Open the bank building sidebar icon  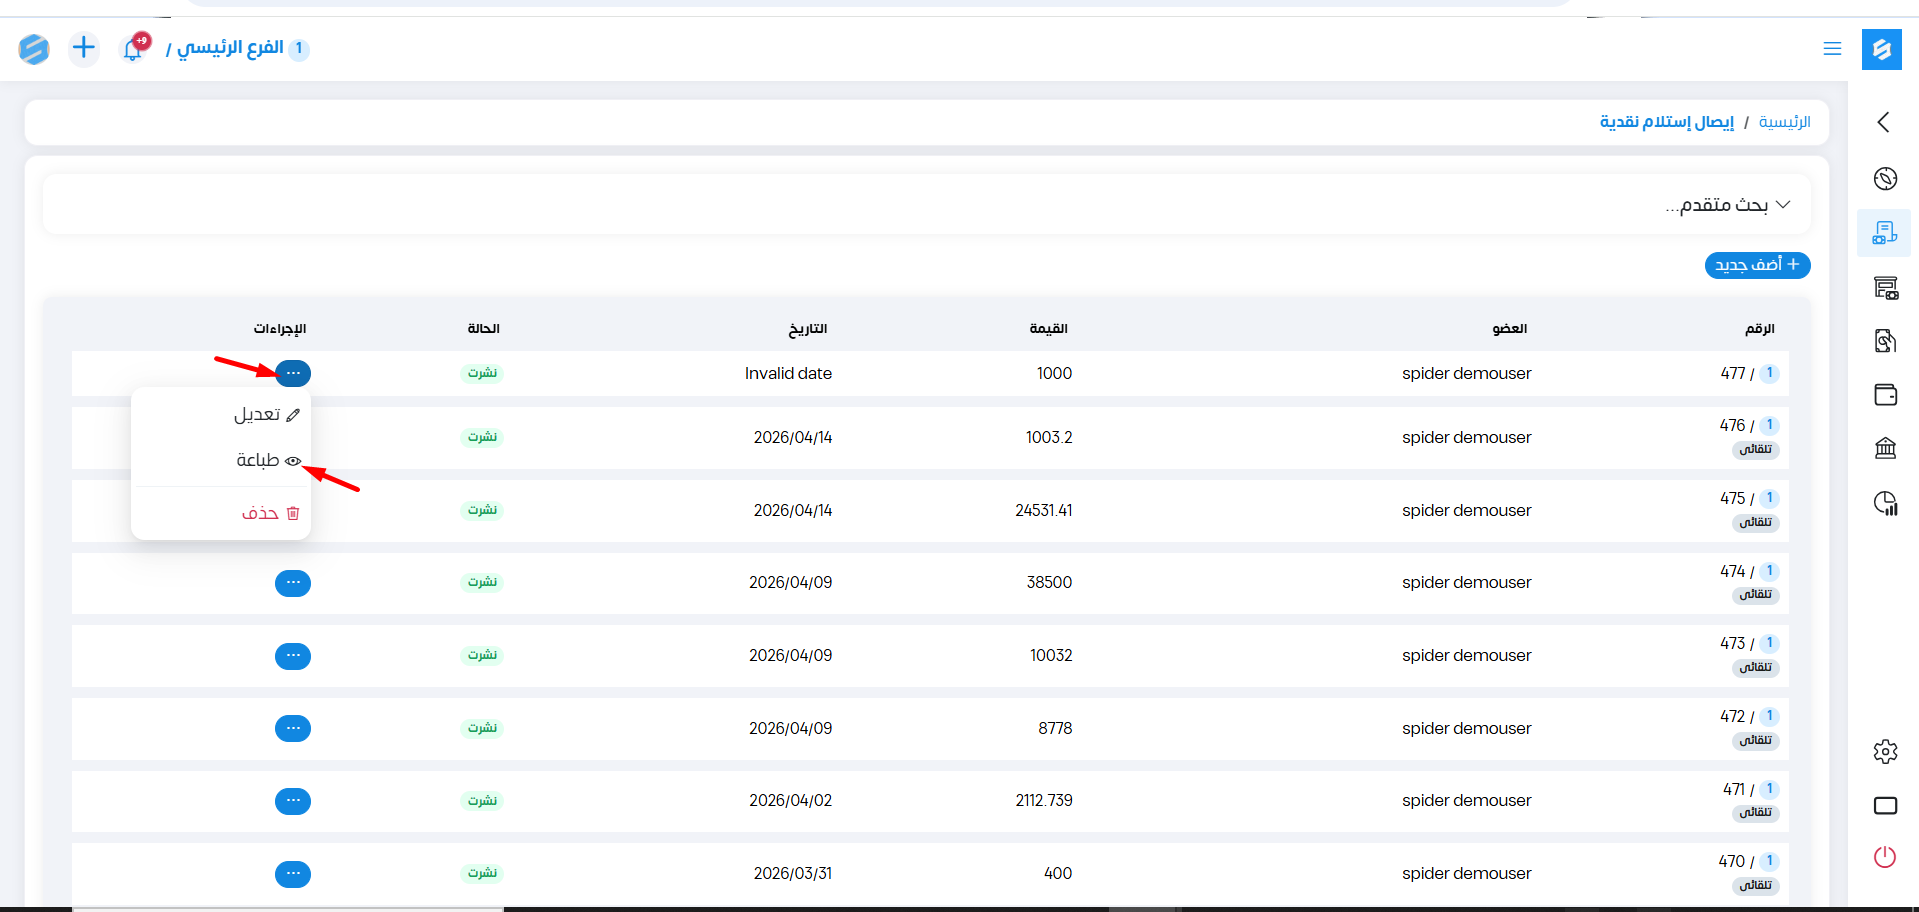pos(1885,448)
